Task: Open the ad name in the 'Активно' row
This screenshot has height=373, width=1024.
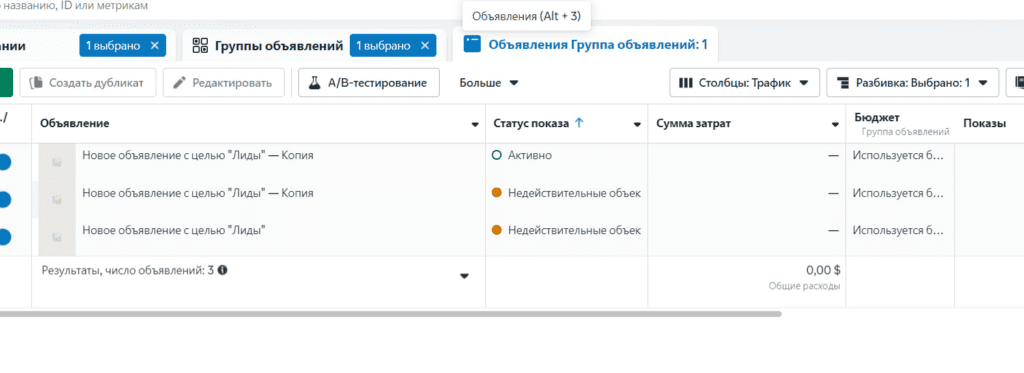Action: [x=198, y=155]
